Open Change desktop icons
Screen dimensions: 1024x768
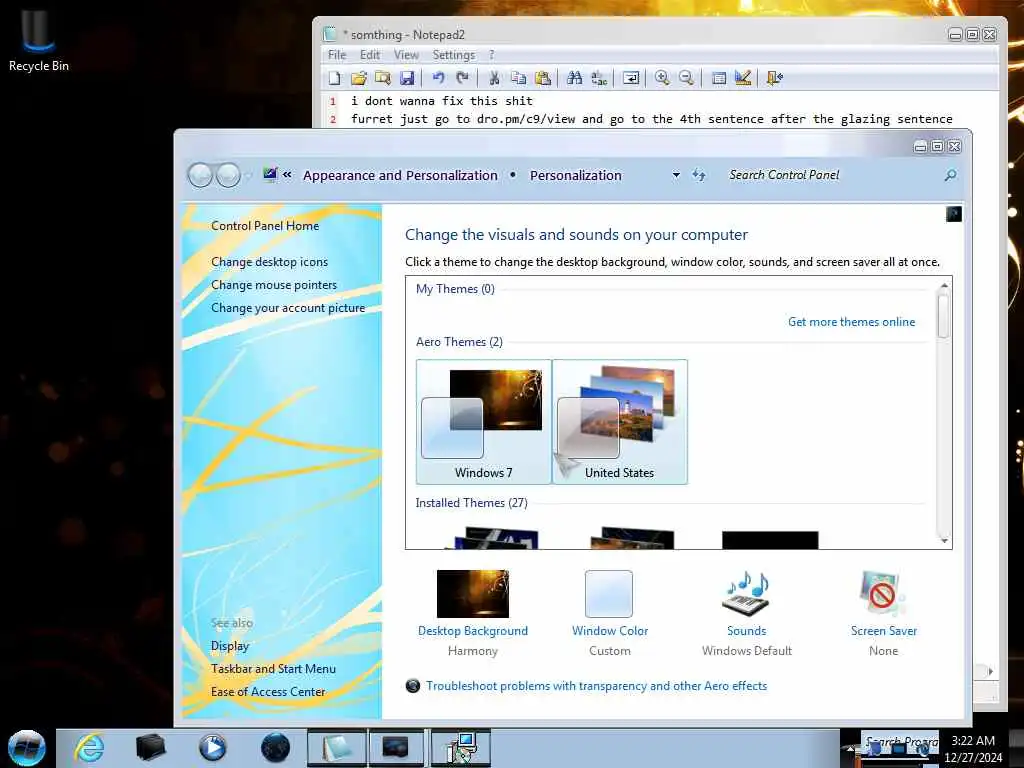coord(270,262)
